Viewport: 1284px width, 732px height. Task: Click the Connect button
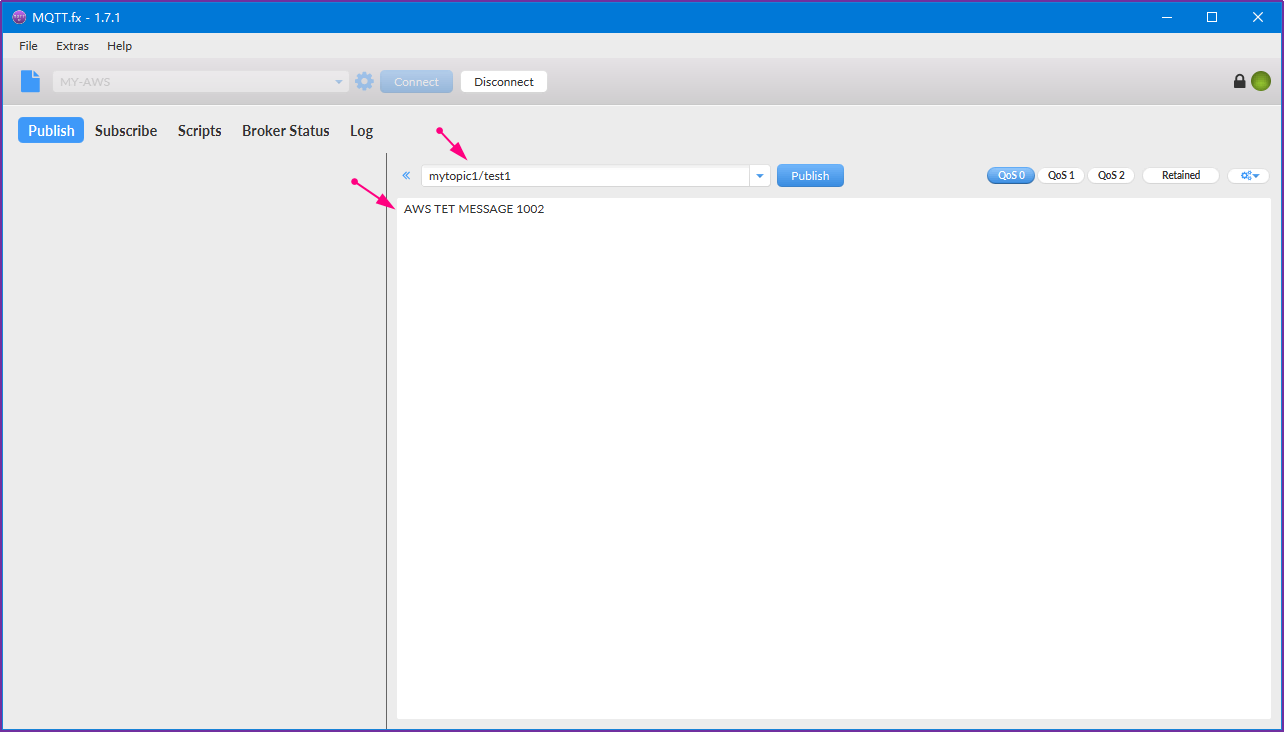416,82
